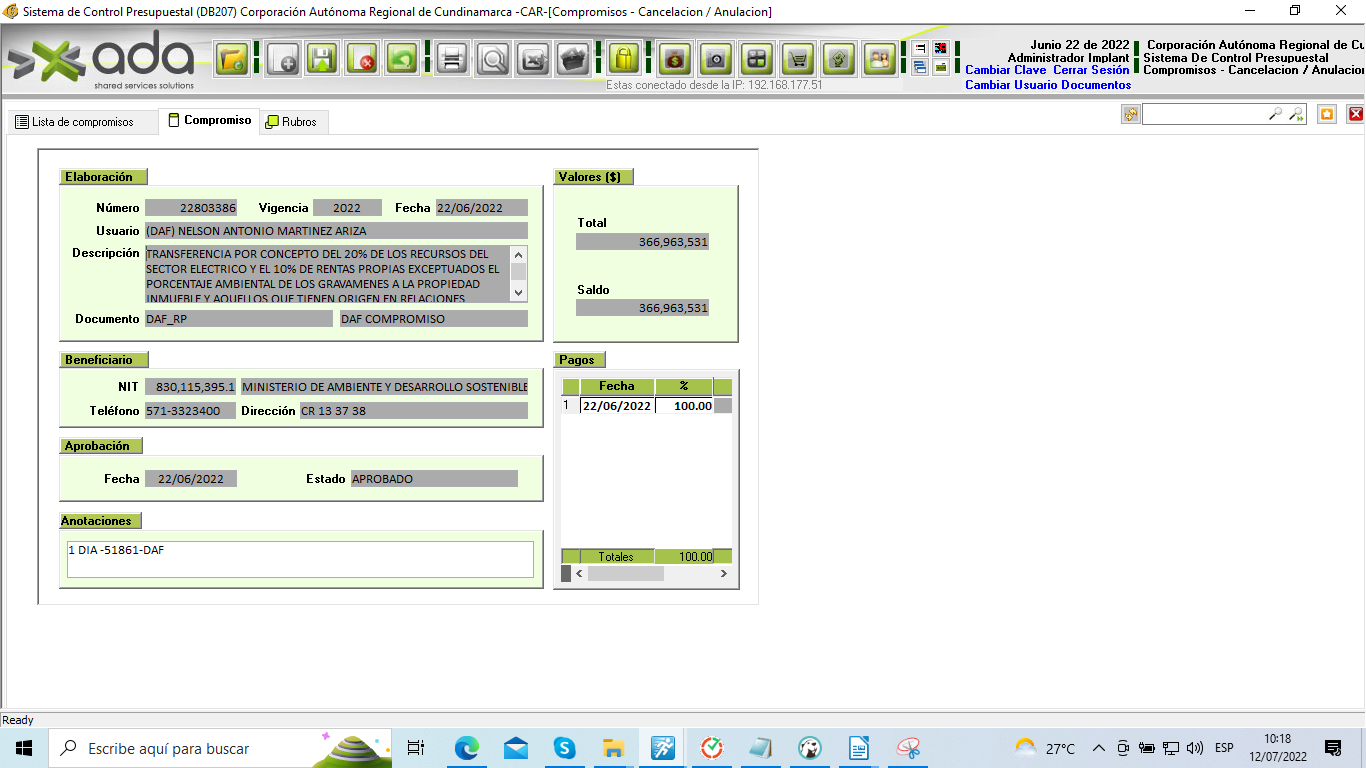Switch to Lista de compromisos tab
Viewport: 1366px width, 768px height.
[74, 122]
